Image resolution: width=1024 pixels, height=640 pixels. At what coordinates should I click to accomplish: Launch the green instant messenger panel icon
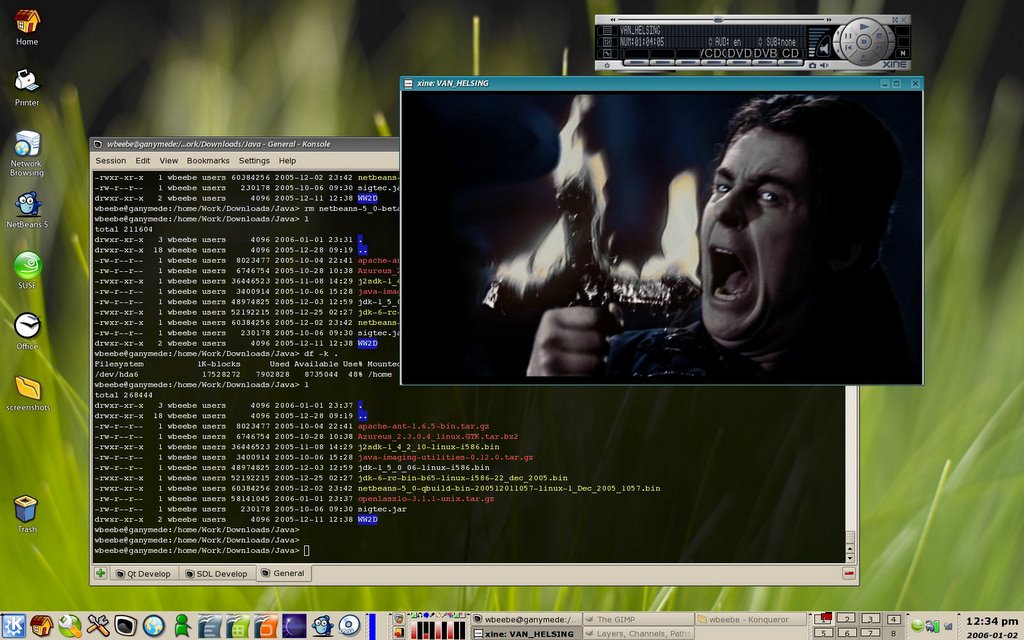point(182,626)
